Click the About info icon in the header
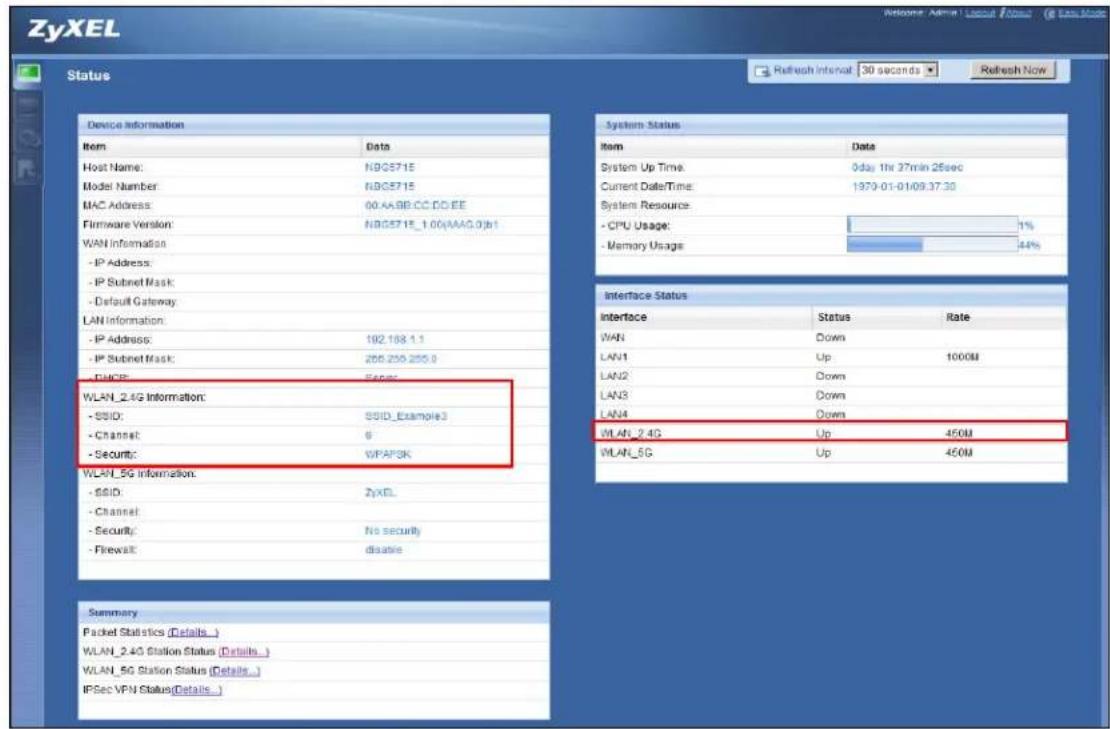The width and height of the screenshot is (1110, 729). tap(1002, 13)
